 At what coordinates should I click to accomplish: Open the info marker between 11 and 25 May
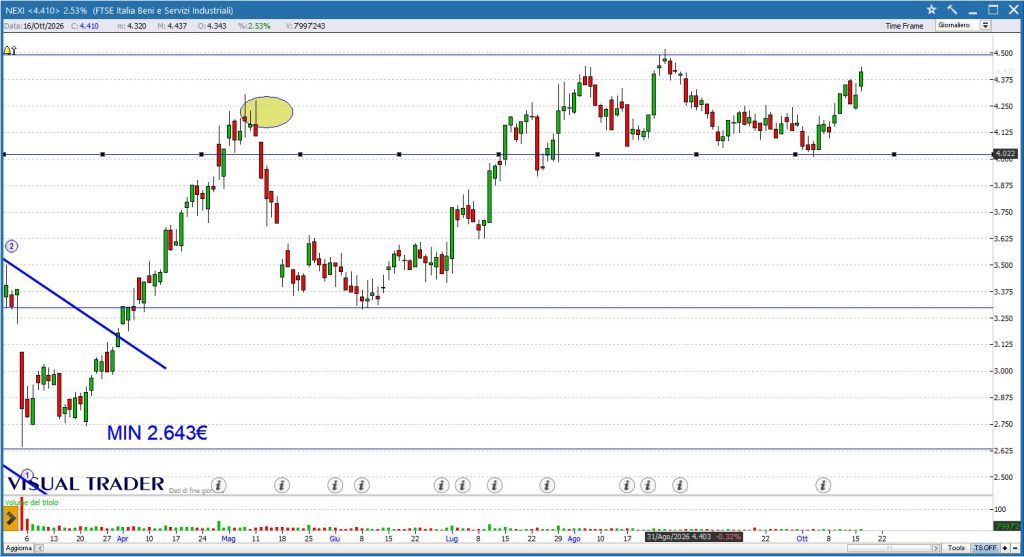(281, 485)
